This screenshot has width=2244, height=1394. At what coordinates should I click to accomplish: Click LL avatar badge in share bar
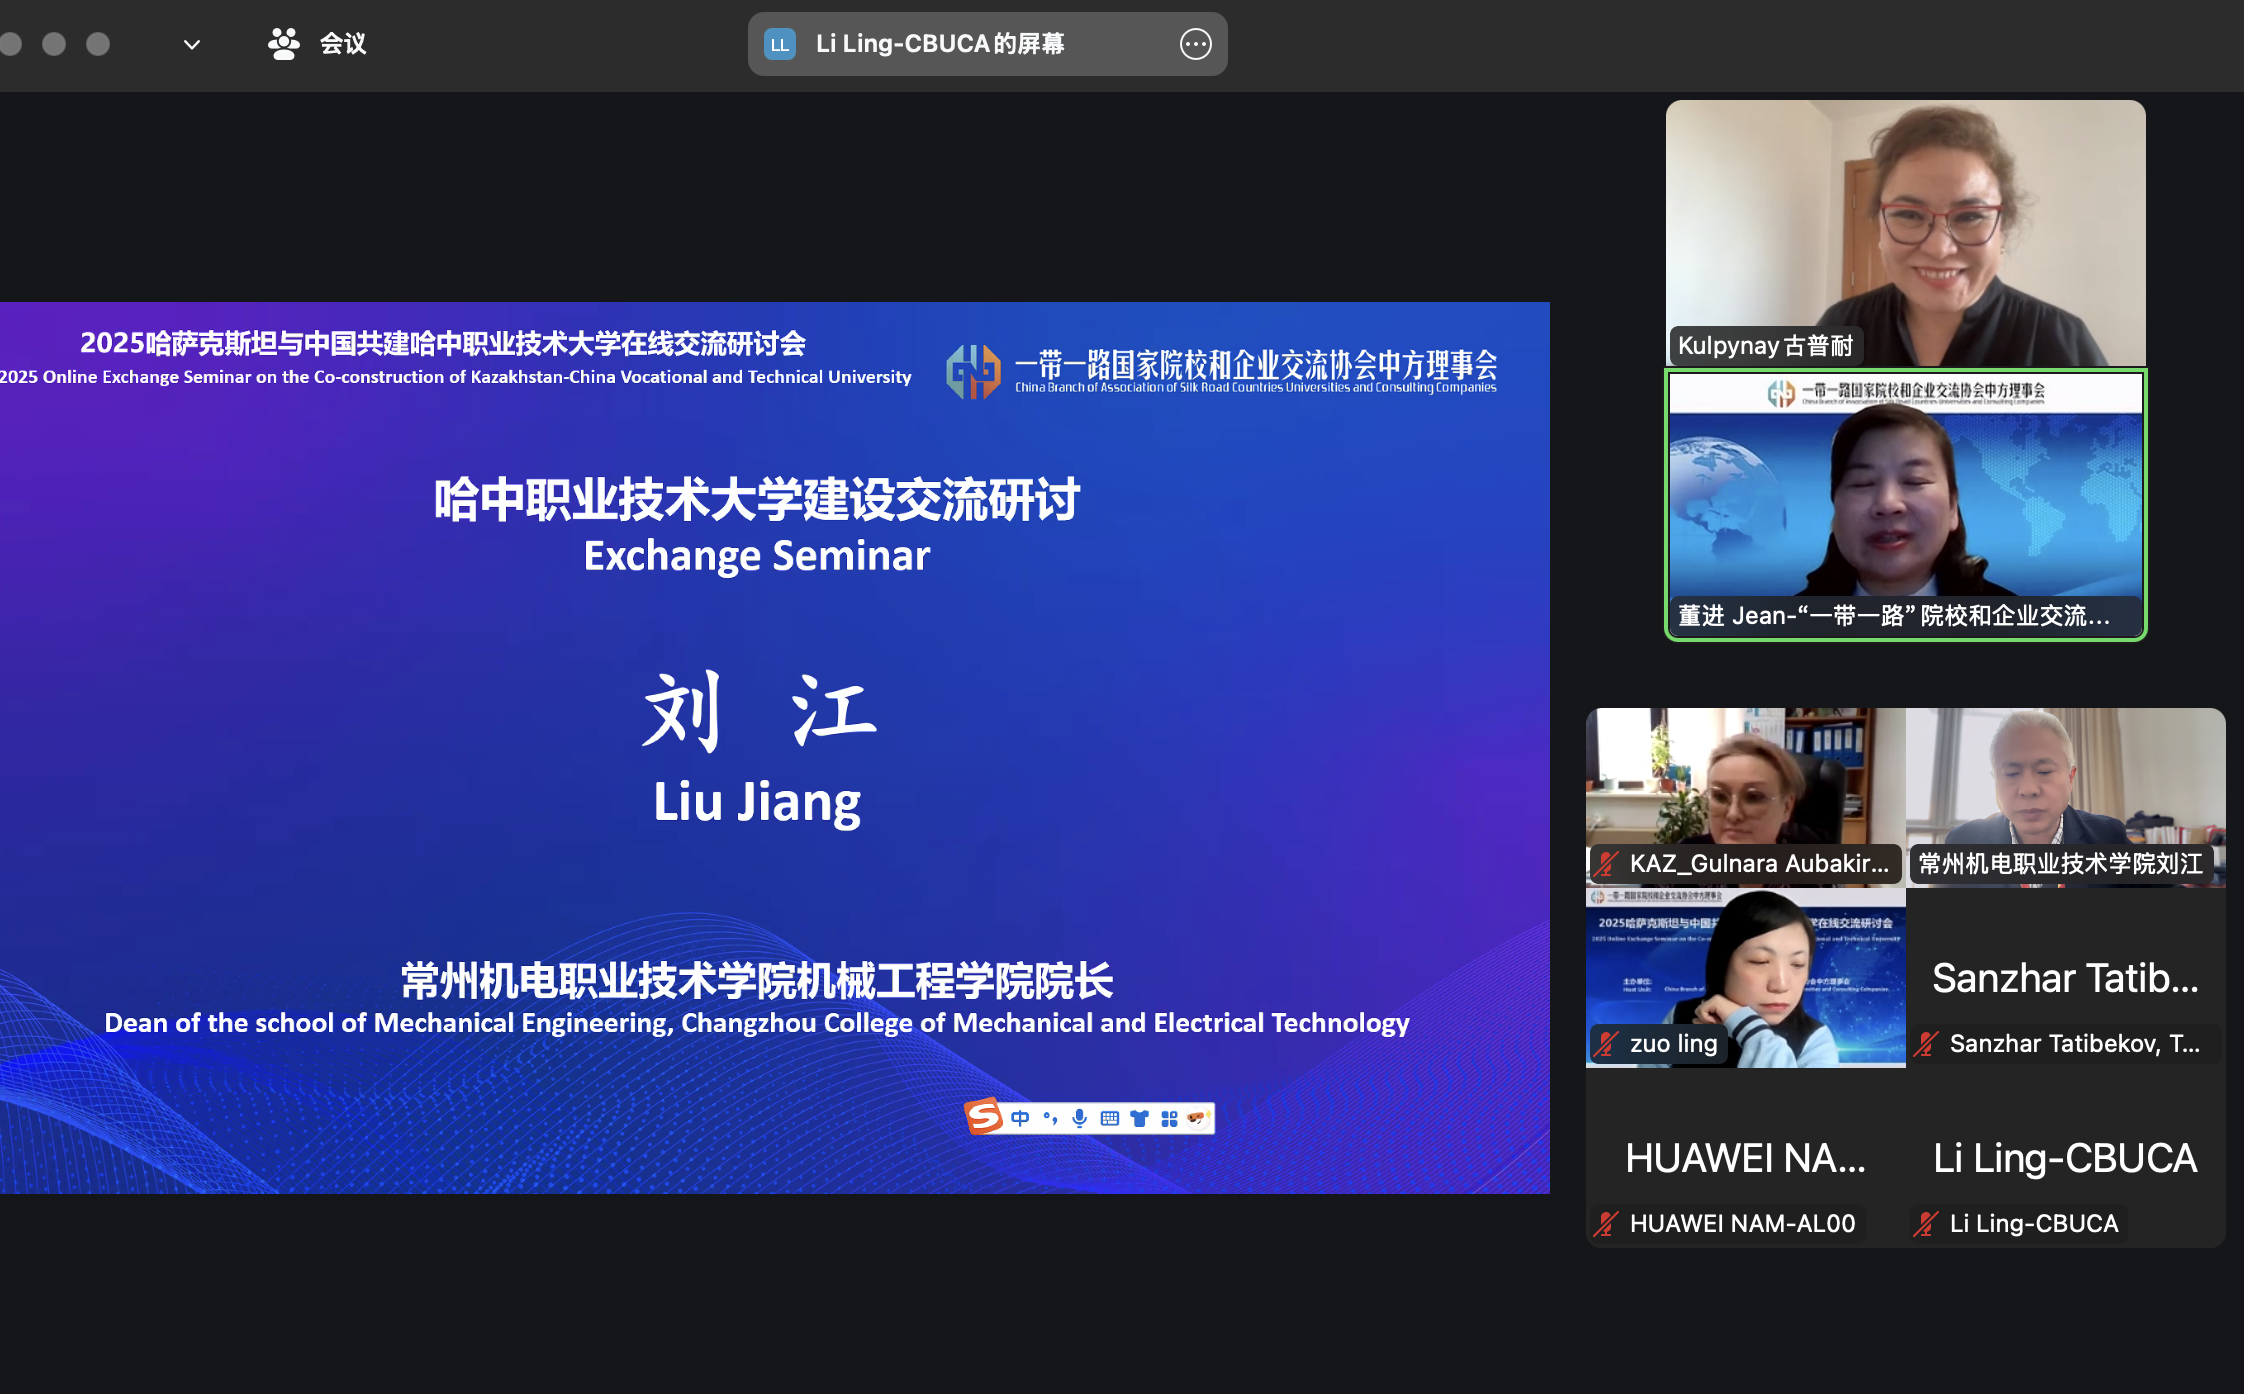tap(780, 44)
